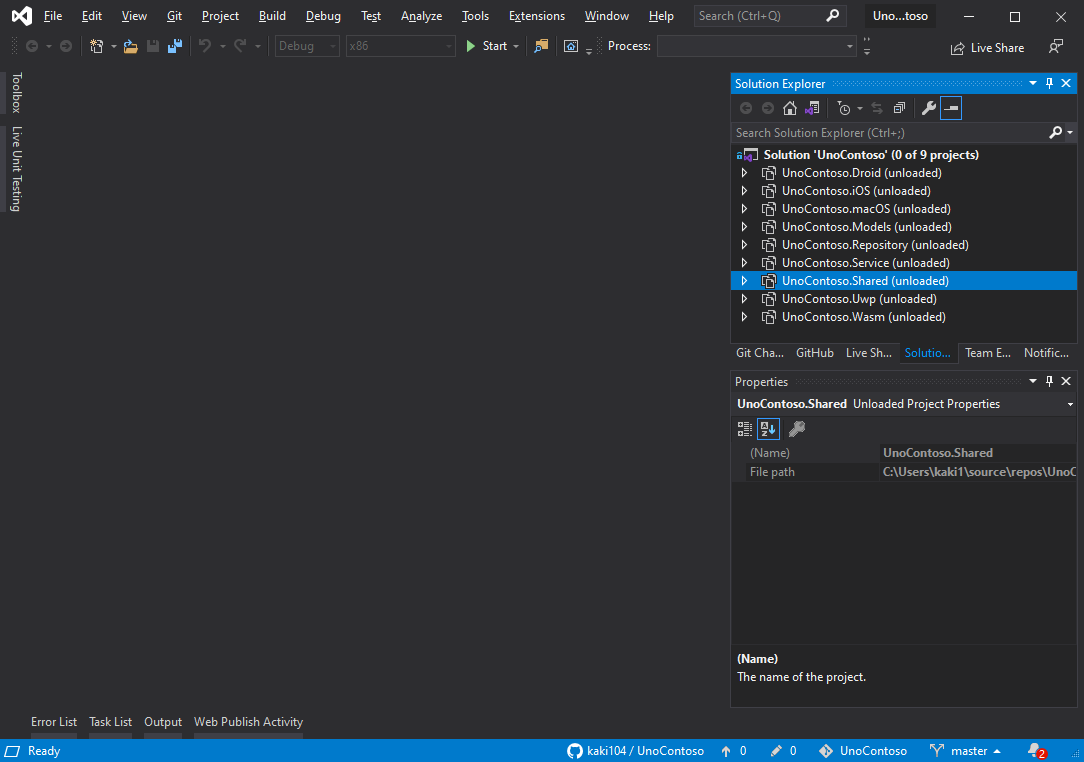This screenshot has height=762, width=1084.
Task: Click the Live Share button
Action: point(987,48)
